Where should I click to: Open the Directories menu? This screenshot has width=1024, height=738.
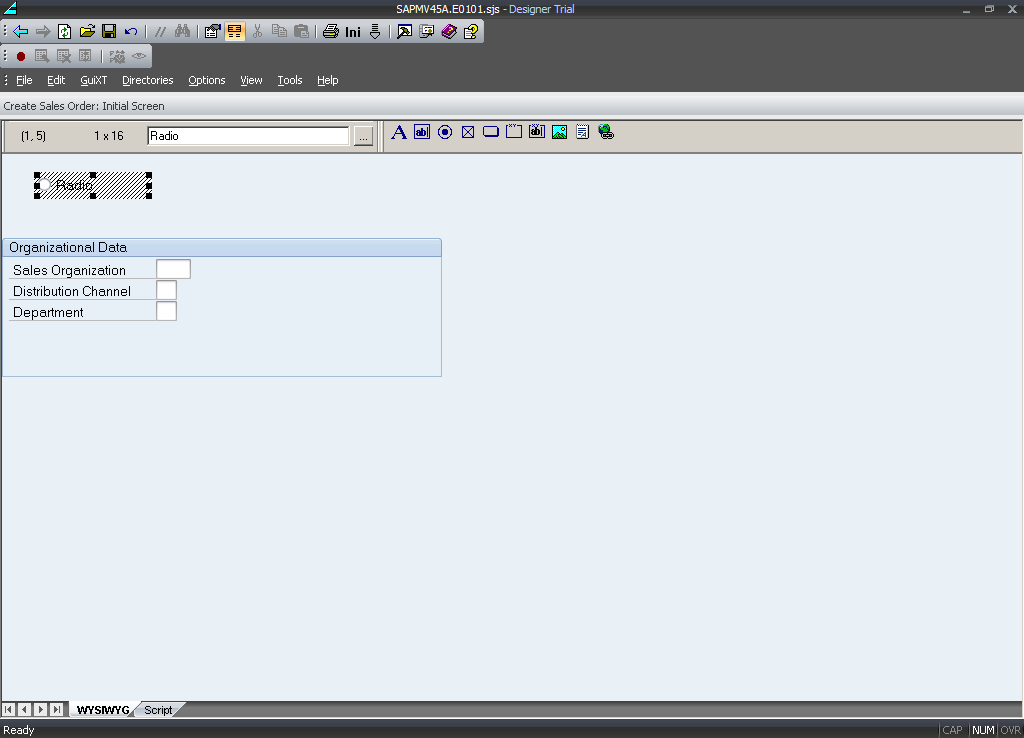[147, 80]
